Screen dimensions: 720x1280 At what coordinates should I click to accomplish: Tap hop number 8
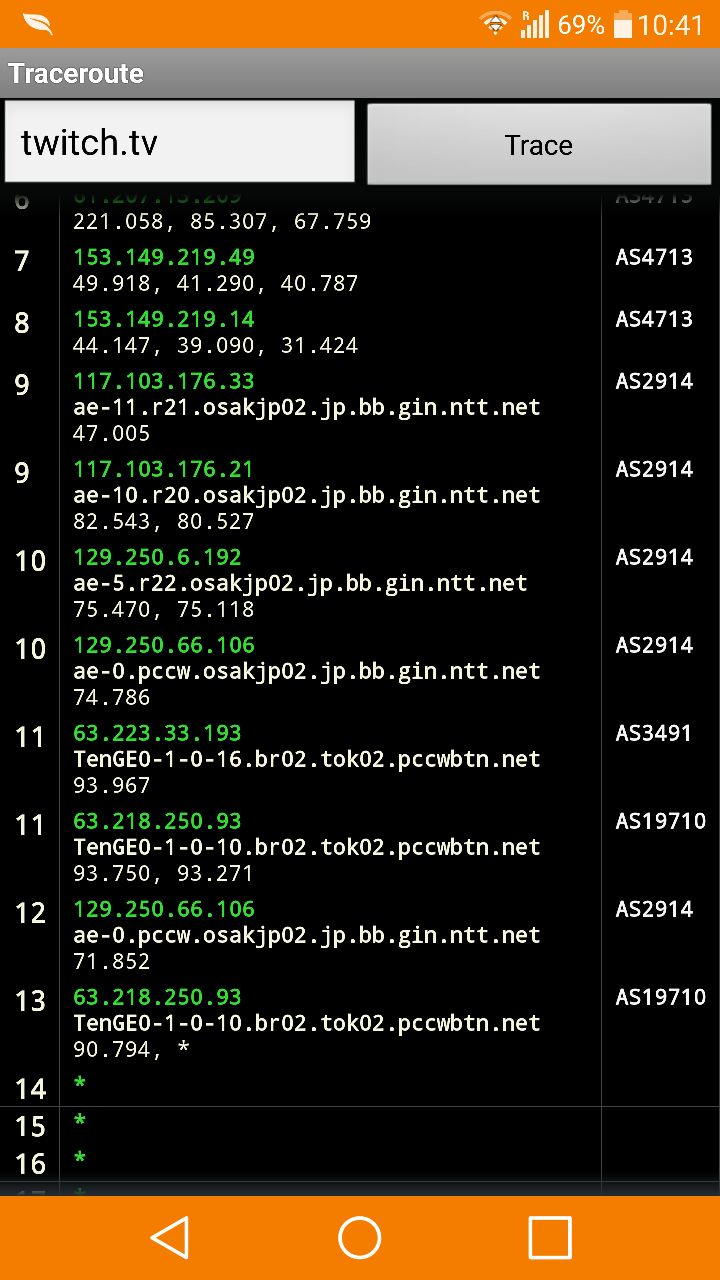click(22, 323)
